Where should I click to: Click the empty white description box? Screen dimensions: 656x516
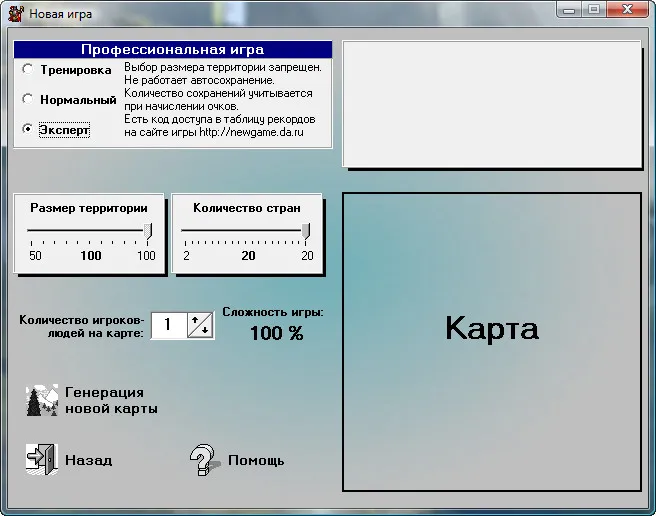tap(491, 104)
